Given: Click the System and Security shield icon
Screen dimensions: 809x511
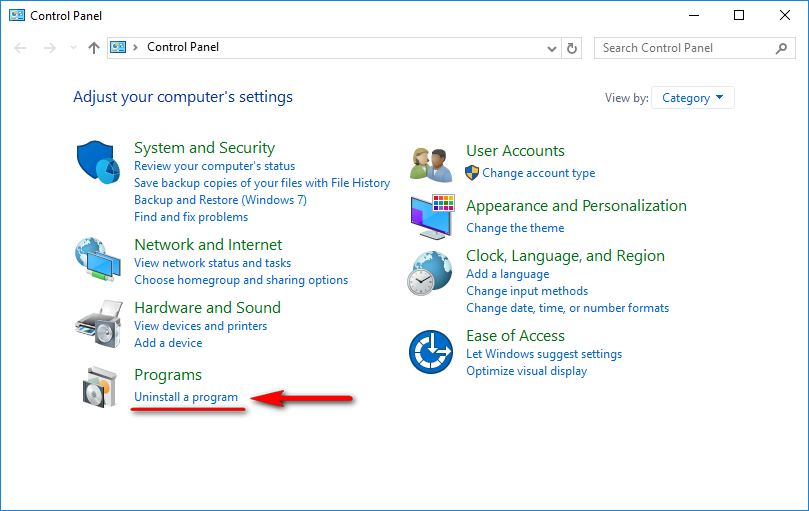Looking at the screenshot, I should click(x=98, y=161).
